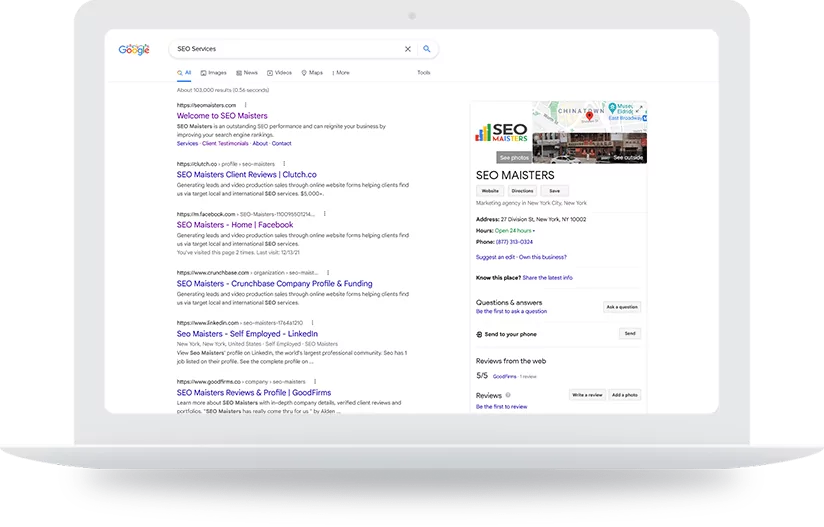Click Suggest an edit link
824x527 pixels.
pos(495,257)
